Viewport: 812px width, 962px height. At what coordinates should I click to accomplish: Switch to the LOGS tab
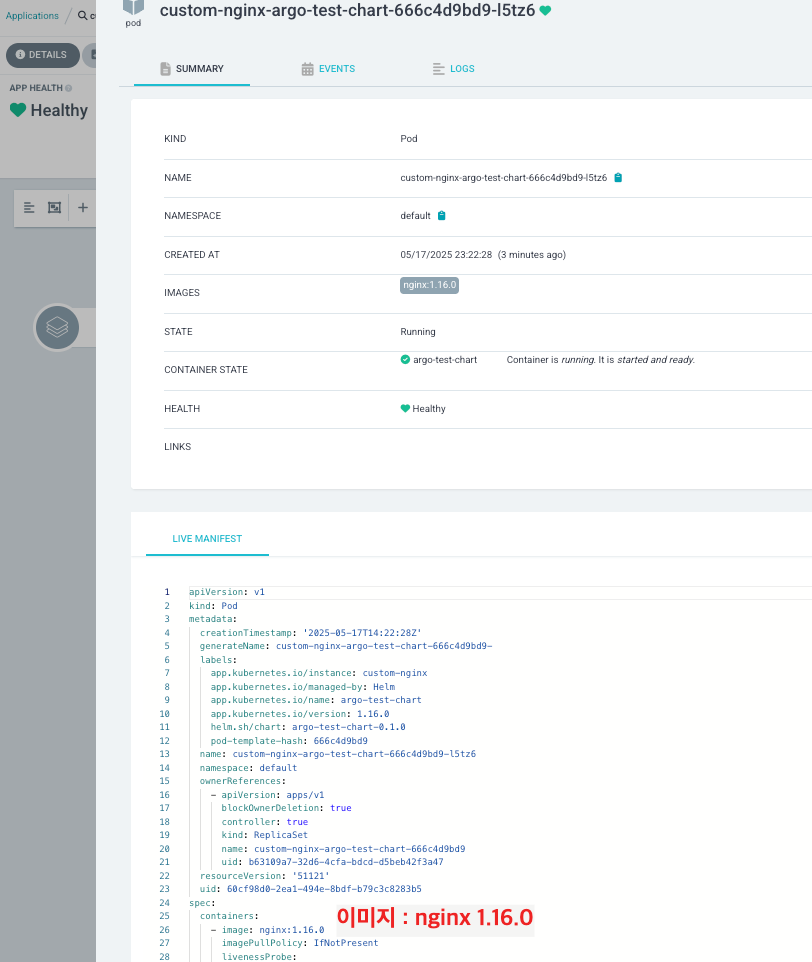(453, 69)
